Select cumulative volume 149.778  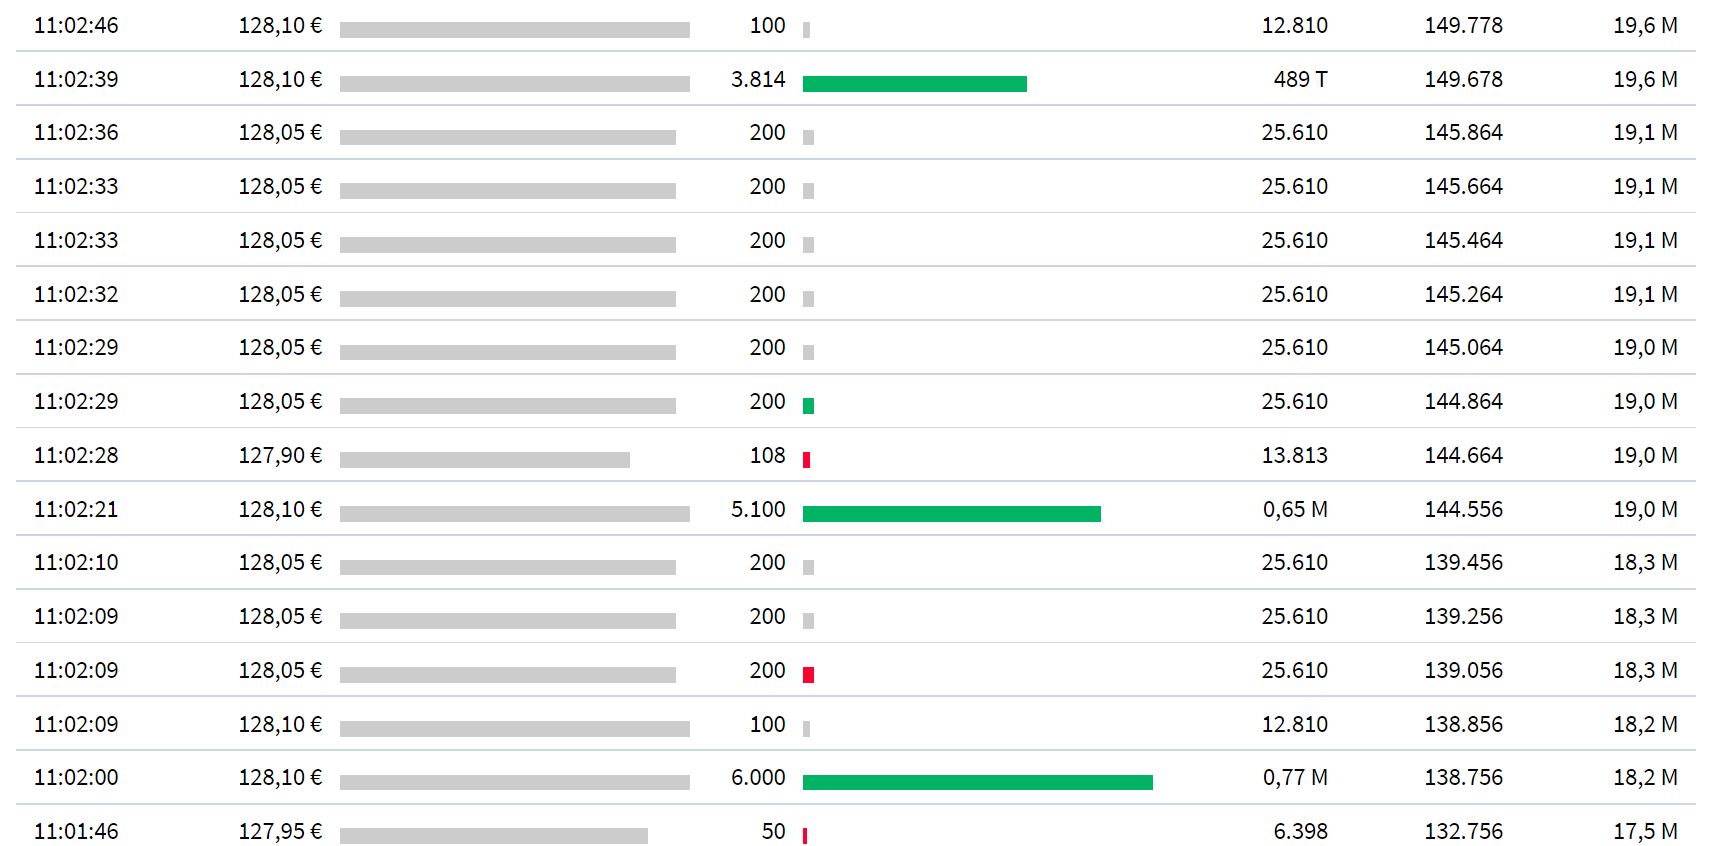pos(1463,25)
